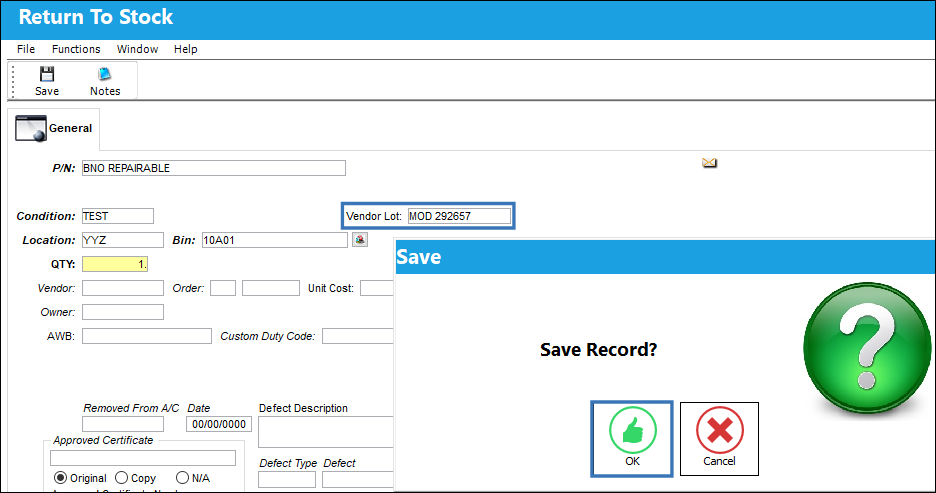The image size is (936, 493).
Task: Click the Owner input field
Action: 122,312
